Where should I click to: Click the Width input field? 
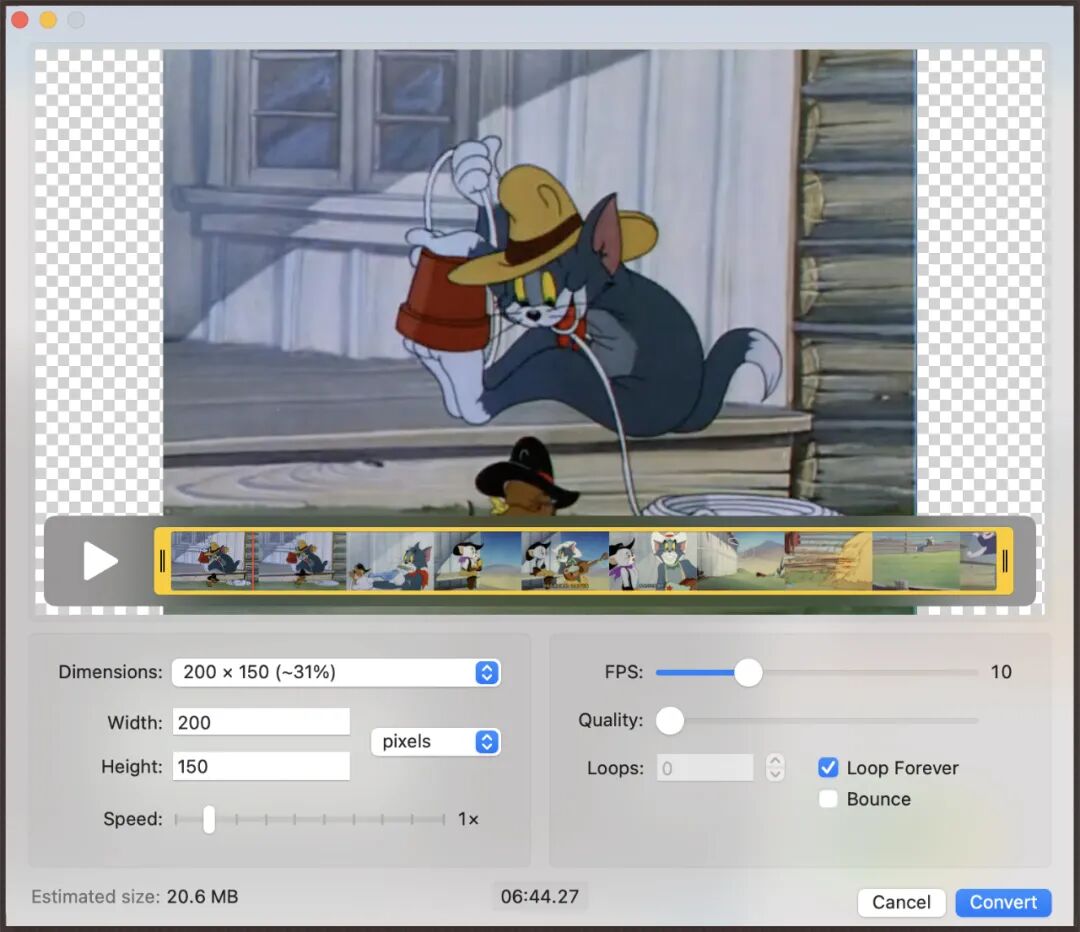click(x=261, y=722)
